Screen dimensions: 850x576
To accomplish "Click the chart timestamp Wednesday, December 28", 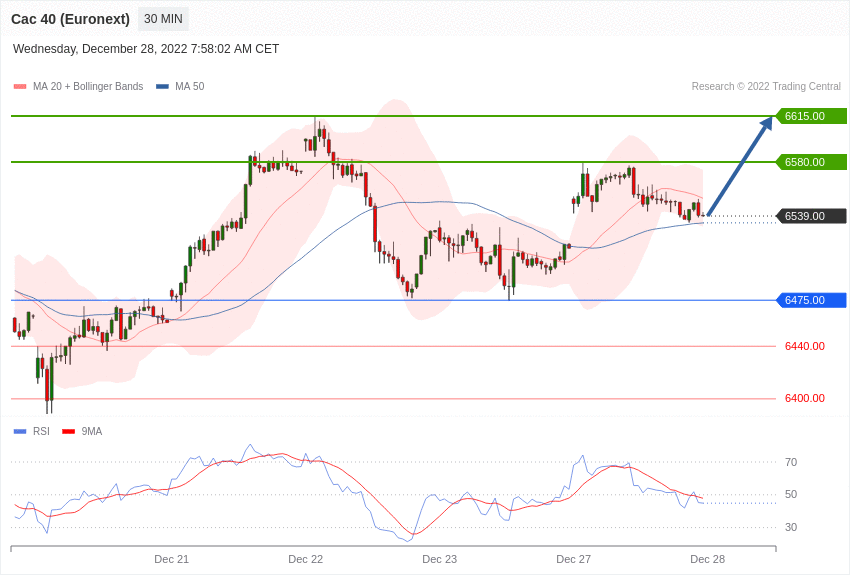I will click(x=146, y=49).
